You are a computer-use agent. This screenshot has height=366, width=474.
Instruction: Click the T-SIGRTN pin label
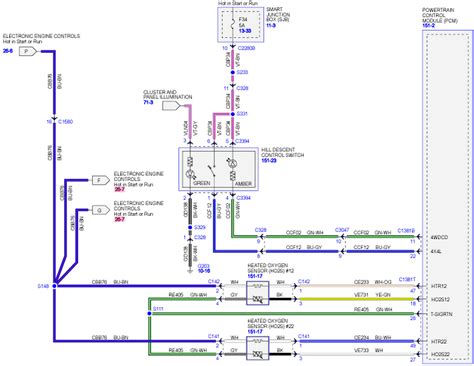click(441, 314)
